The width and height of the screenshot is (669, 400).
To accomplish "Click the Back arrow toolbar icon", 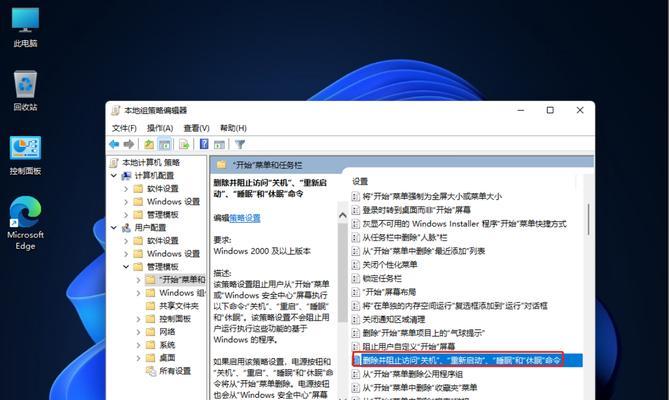I will click(114, 145).
